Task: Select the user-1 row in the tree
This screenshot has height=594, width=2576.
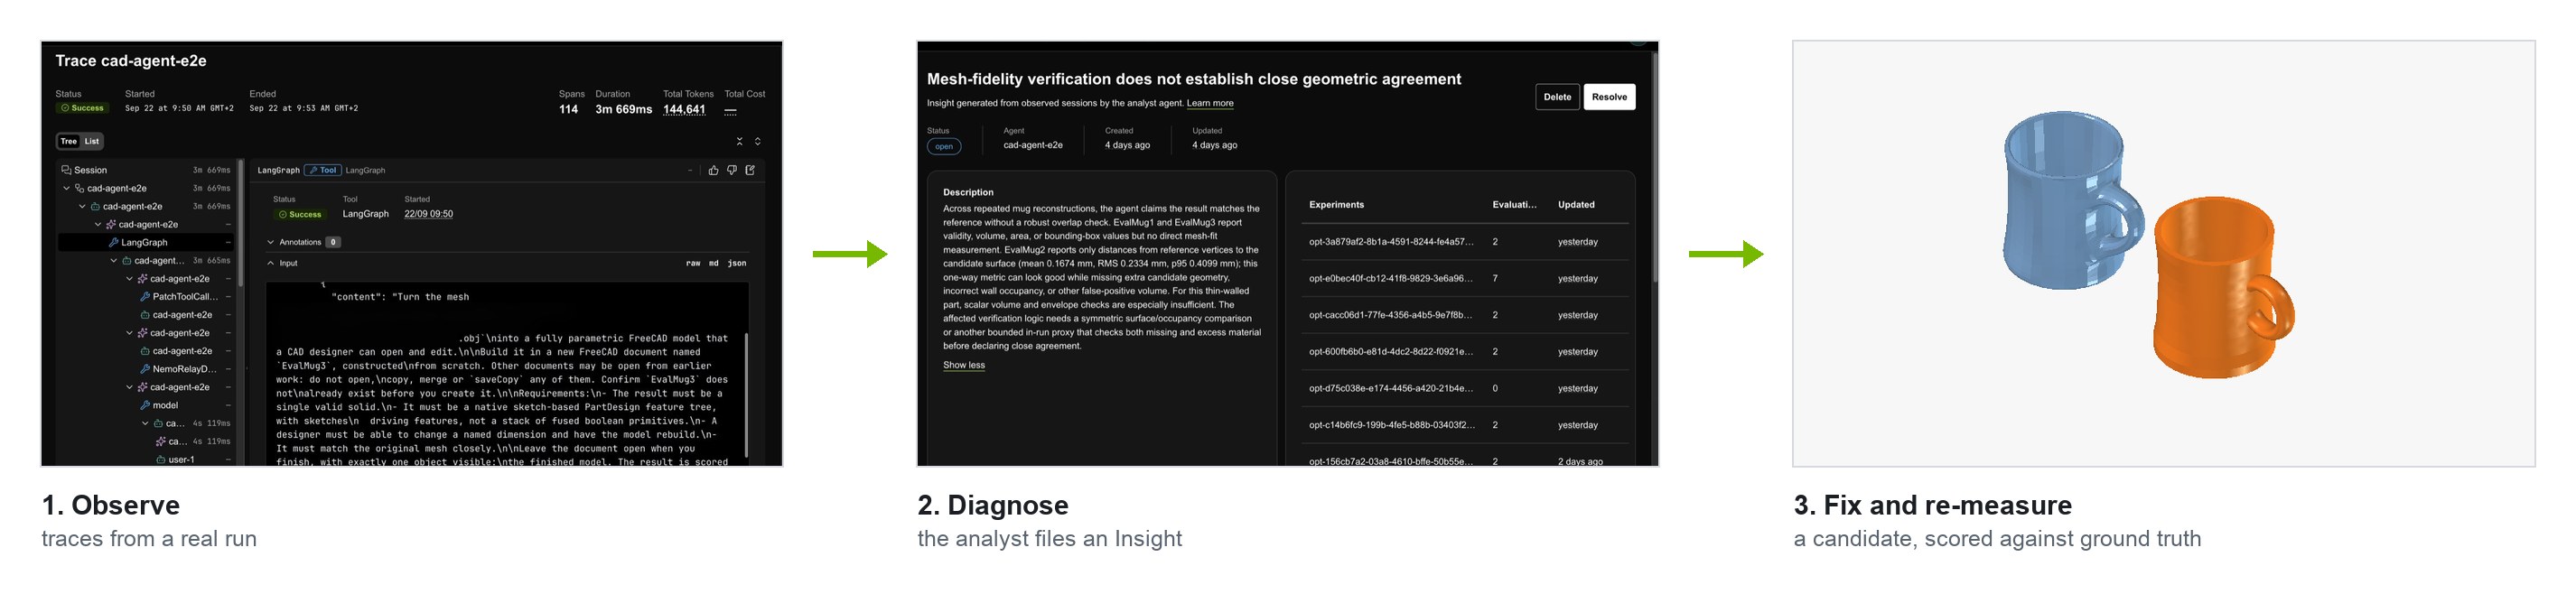Action: click(x=146, y=460)
